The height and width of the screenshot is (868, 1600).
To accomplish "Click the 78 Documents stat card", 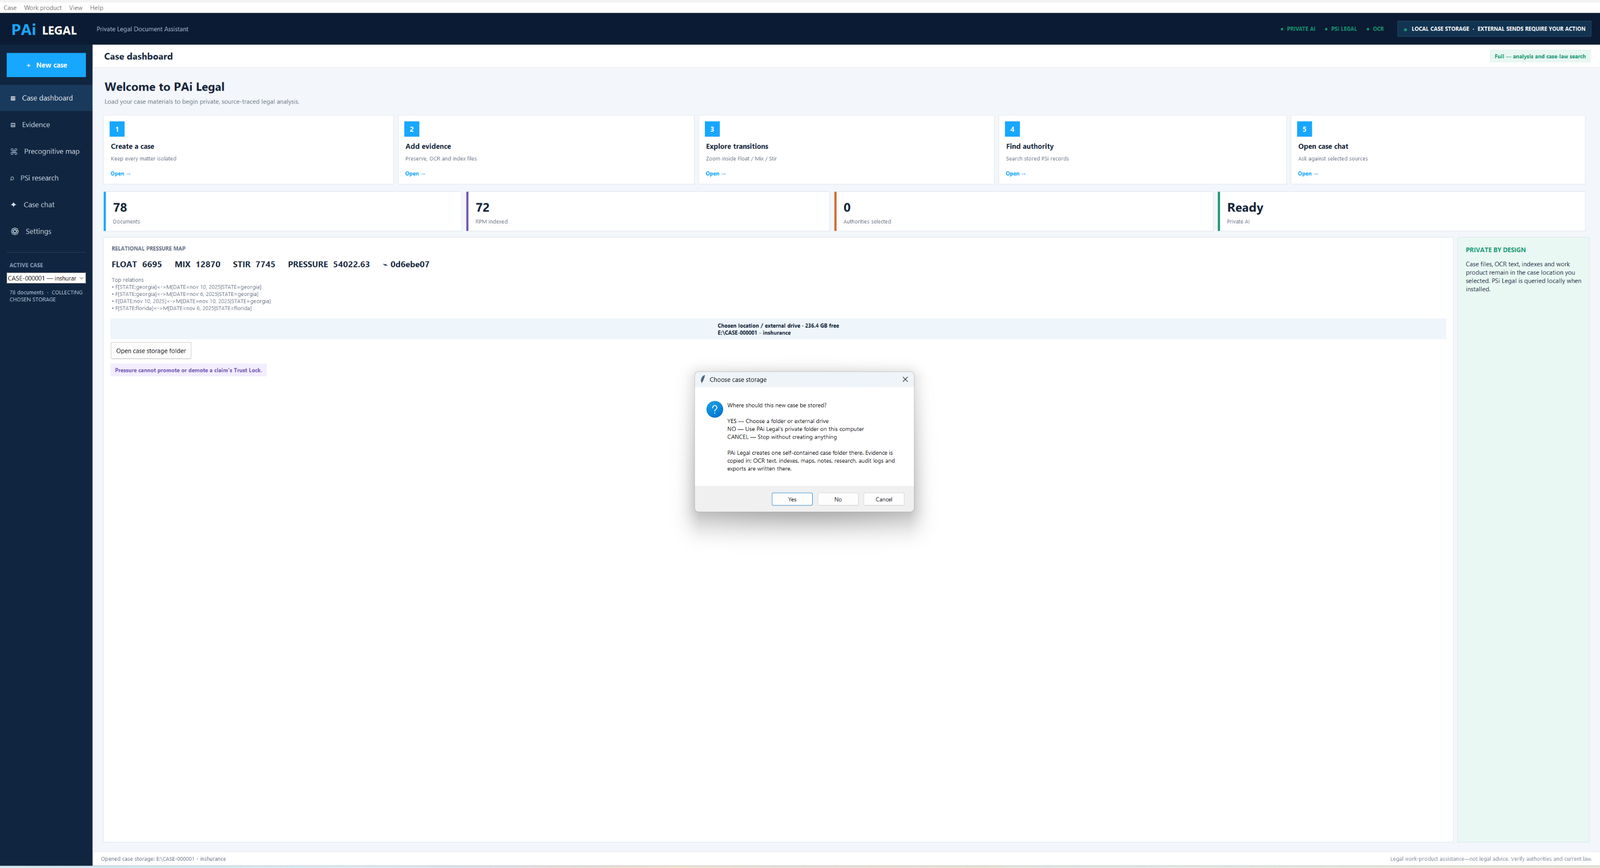I will pos(283,212).
